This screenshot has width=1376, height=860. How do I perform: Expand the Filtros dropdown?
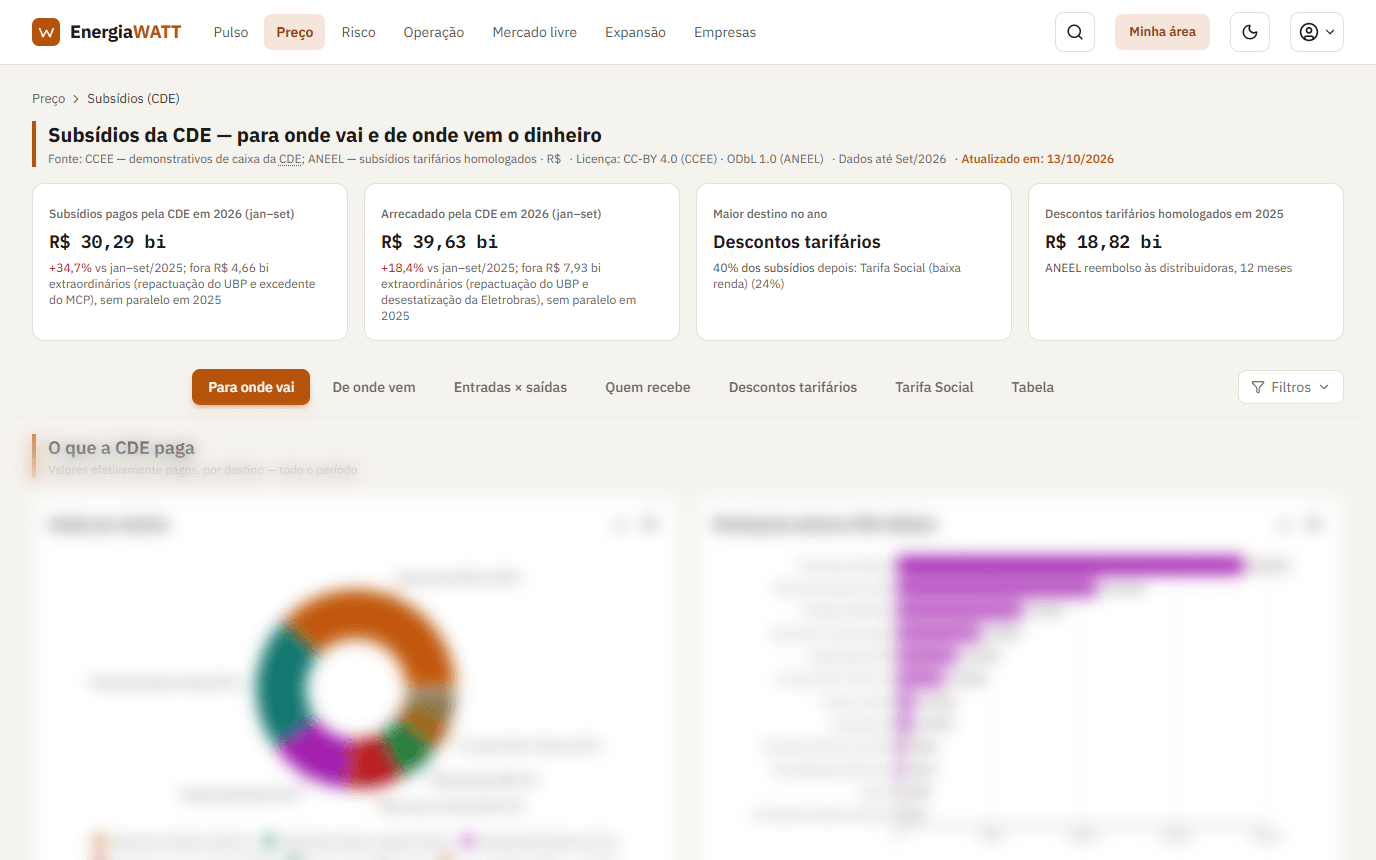pos(1291,387)
